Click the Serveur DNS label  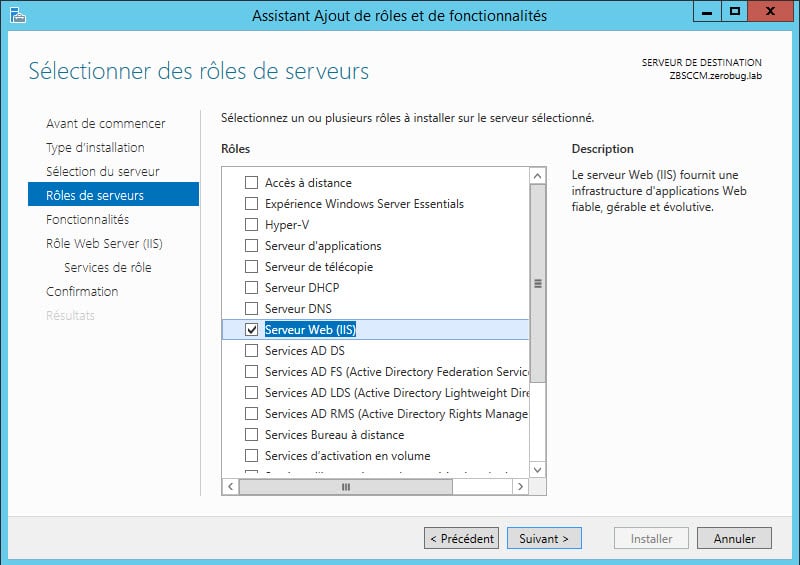click(x=298, y=309)
